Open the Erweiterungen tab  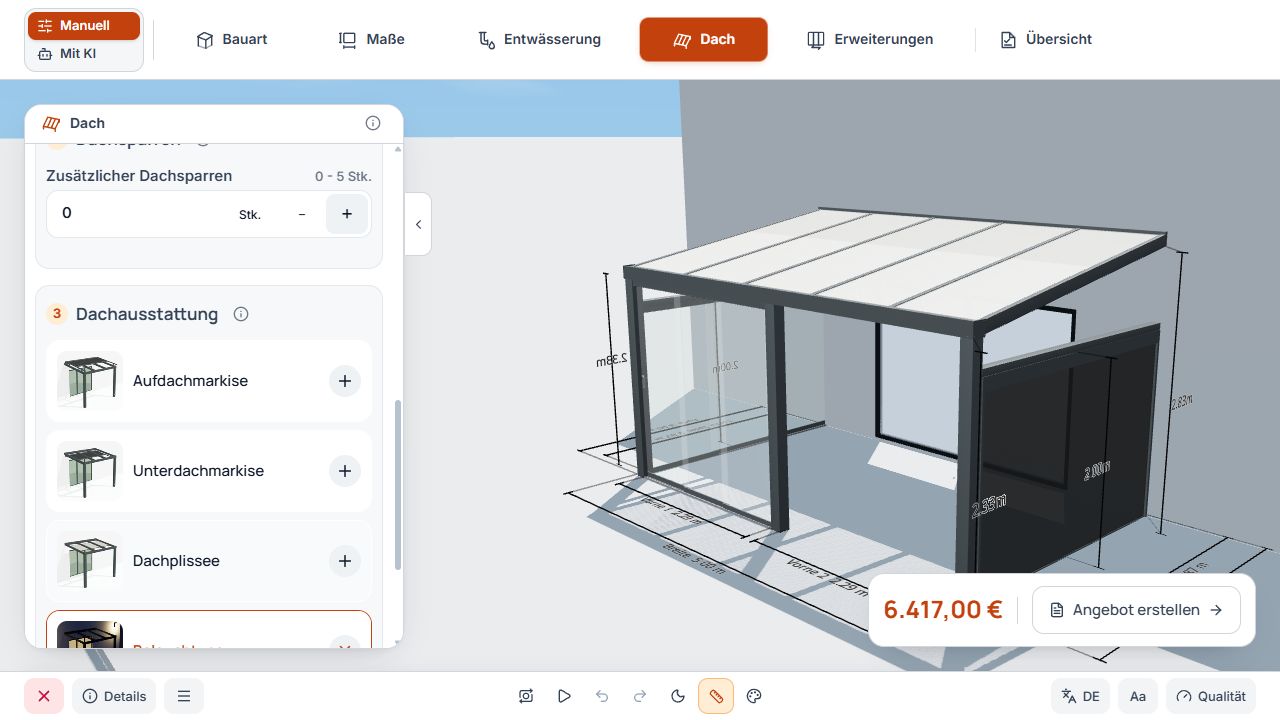click(870, 40)
